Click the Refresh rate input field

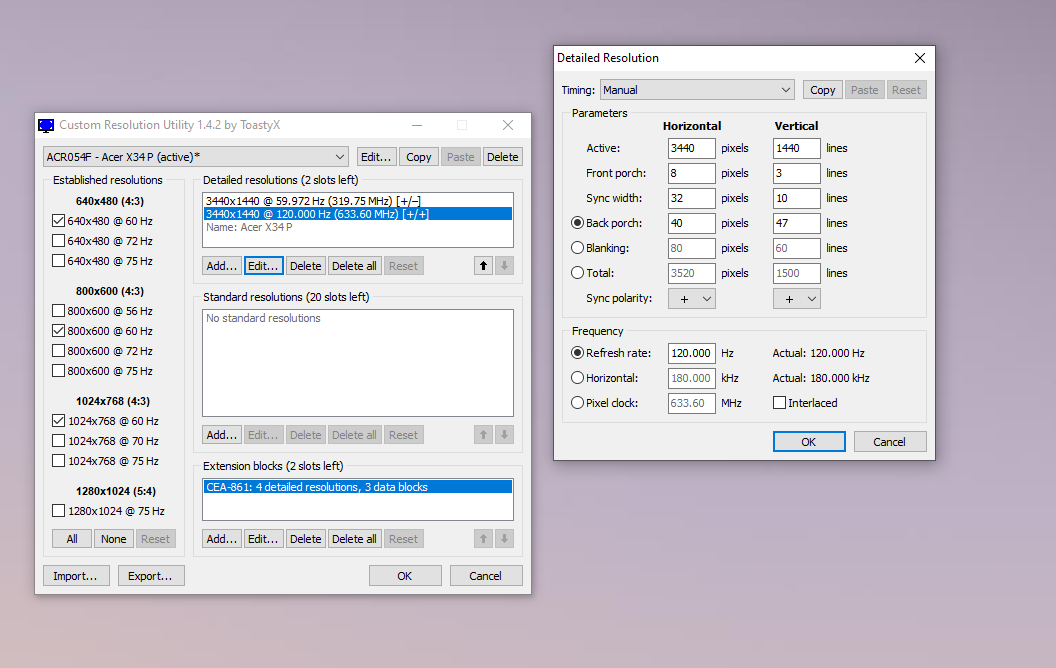tap(692, 353)
